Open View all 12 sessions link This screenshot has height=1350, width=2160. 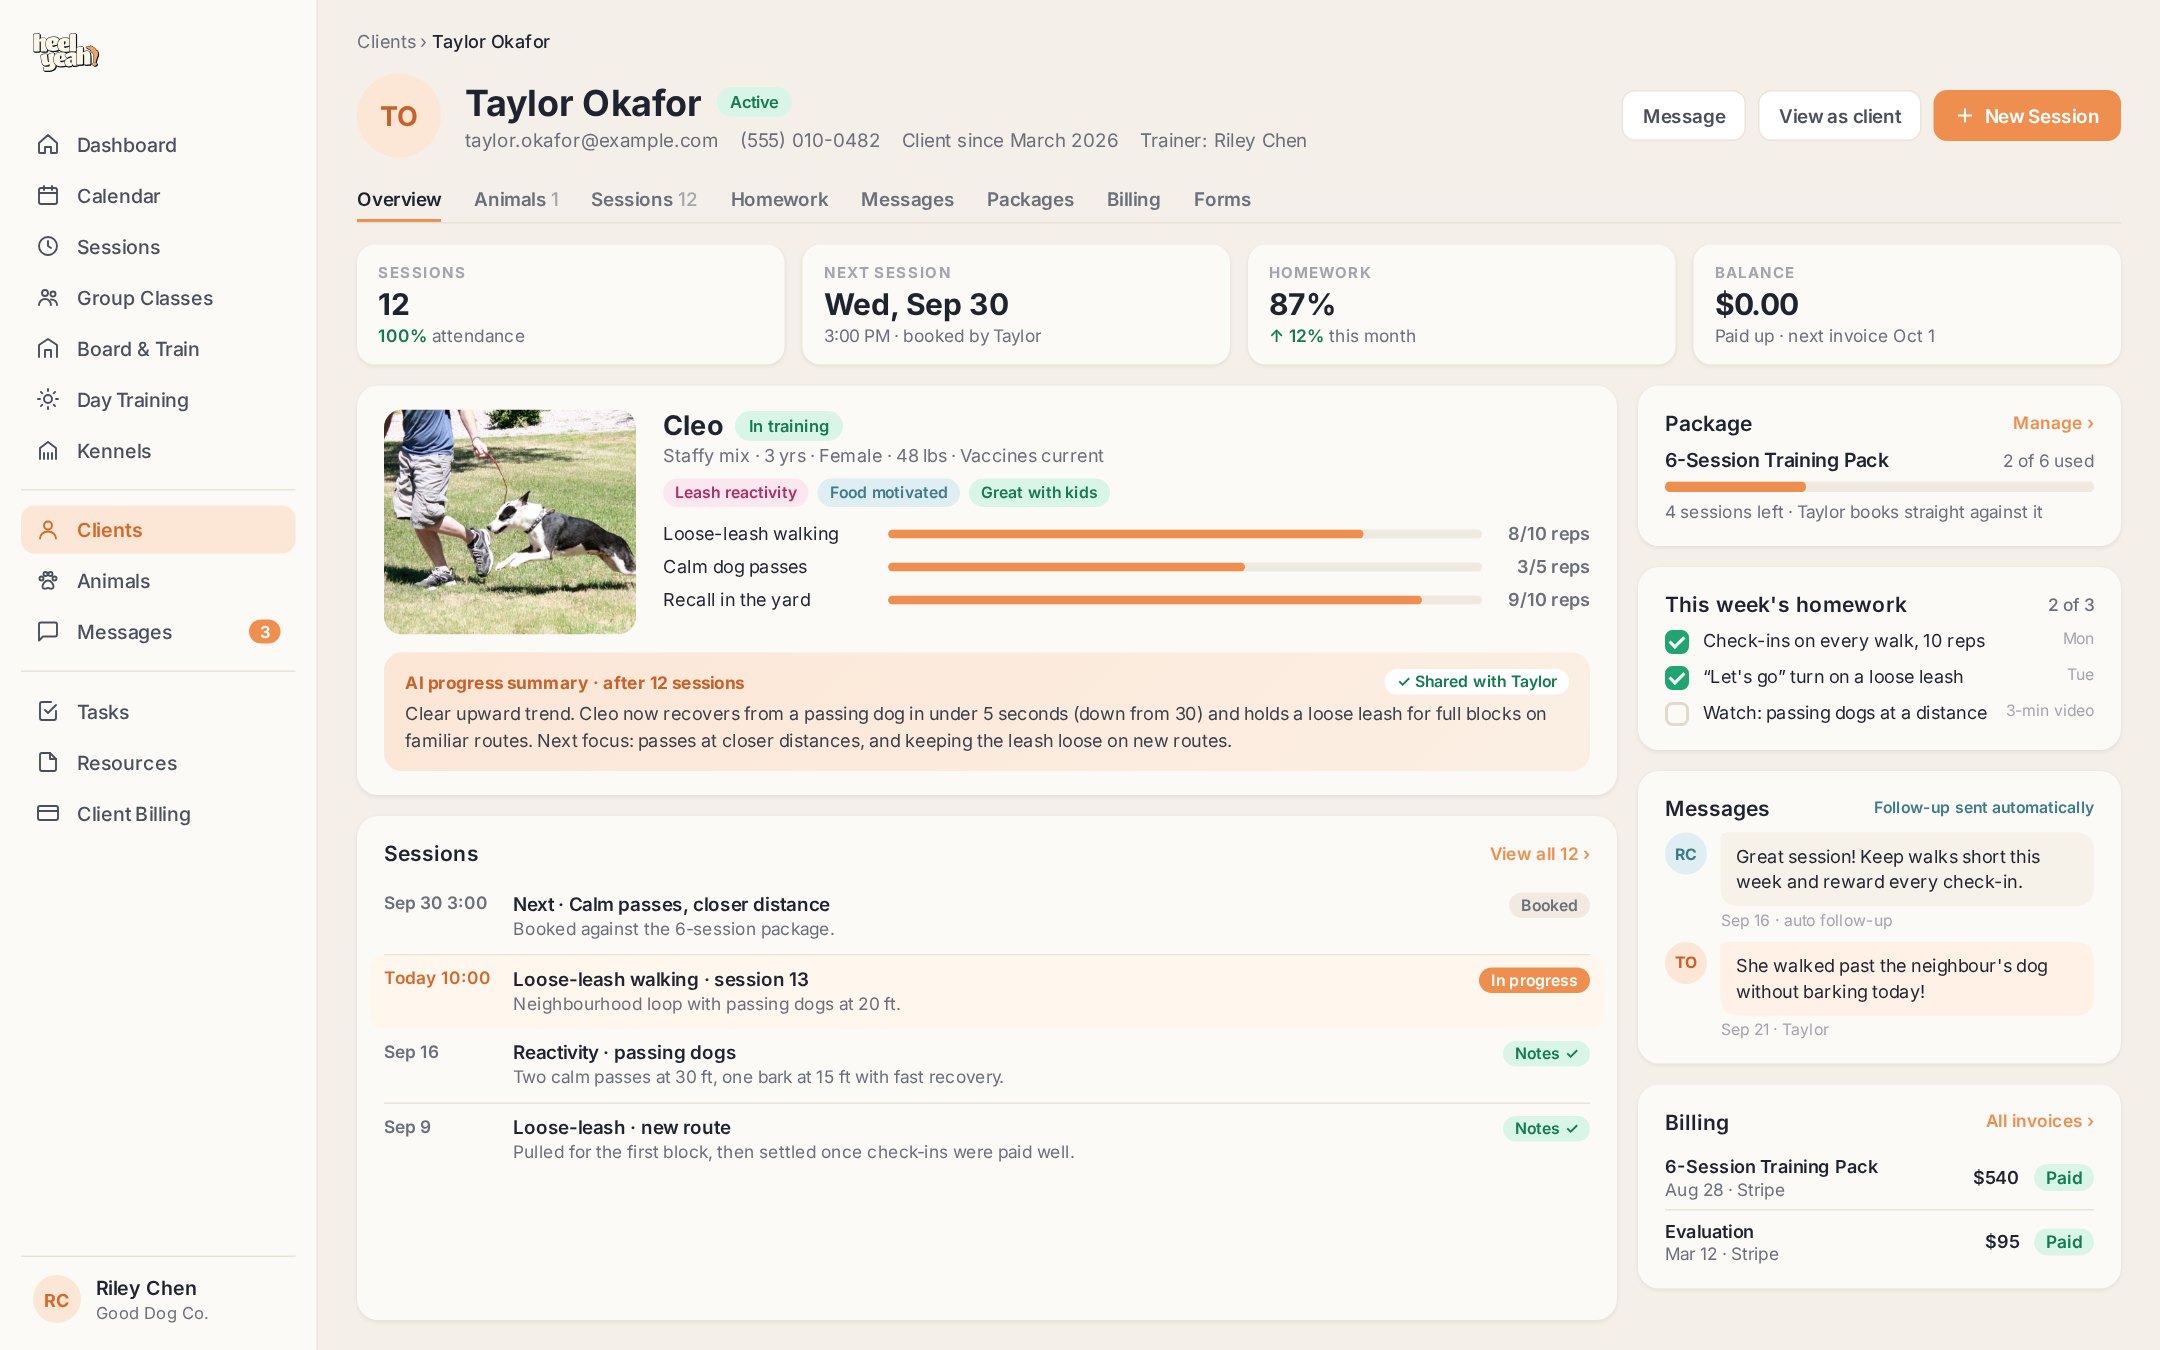(x=1539, y=854)
